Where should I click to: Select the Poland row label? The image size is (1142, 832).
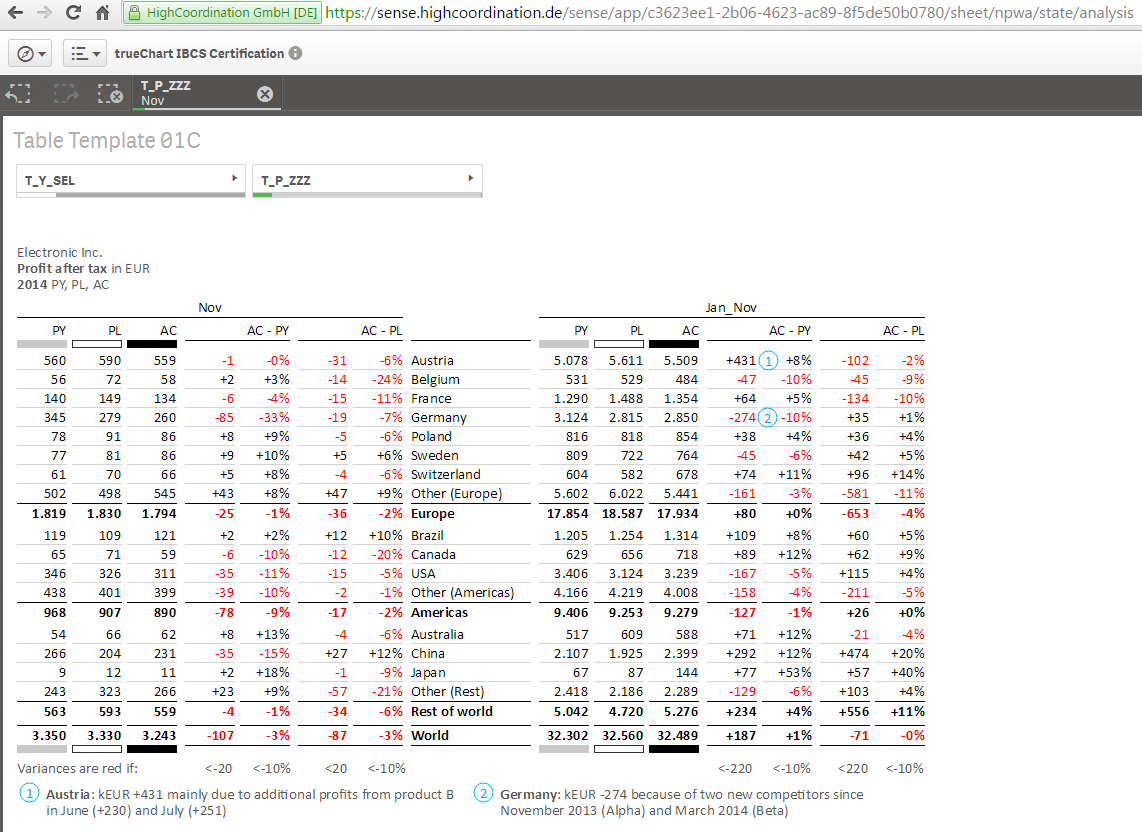pos(431,436)
